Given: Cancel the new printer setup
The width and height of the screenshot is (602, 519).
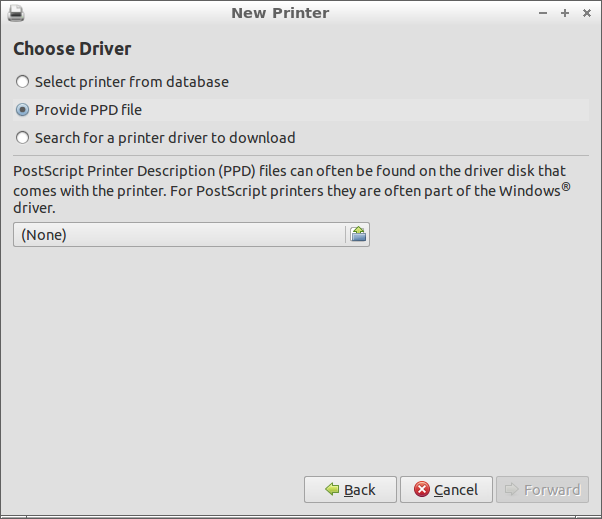Looking at the screenshot, I should [x=446, y=490].
